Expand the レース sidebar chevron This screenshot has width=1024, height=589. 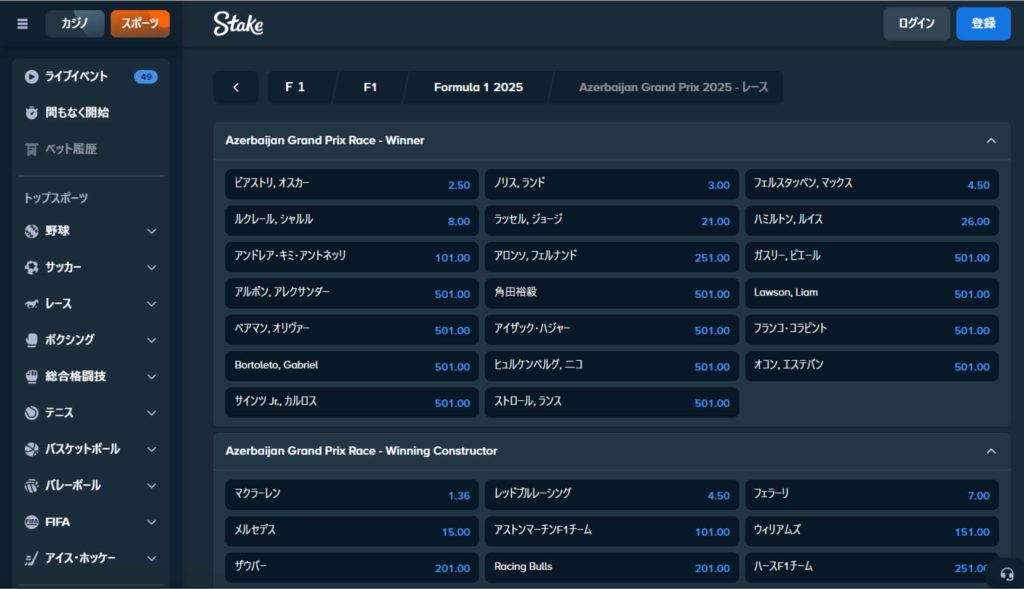[152, 304]
